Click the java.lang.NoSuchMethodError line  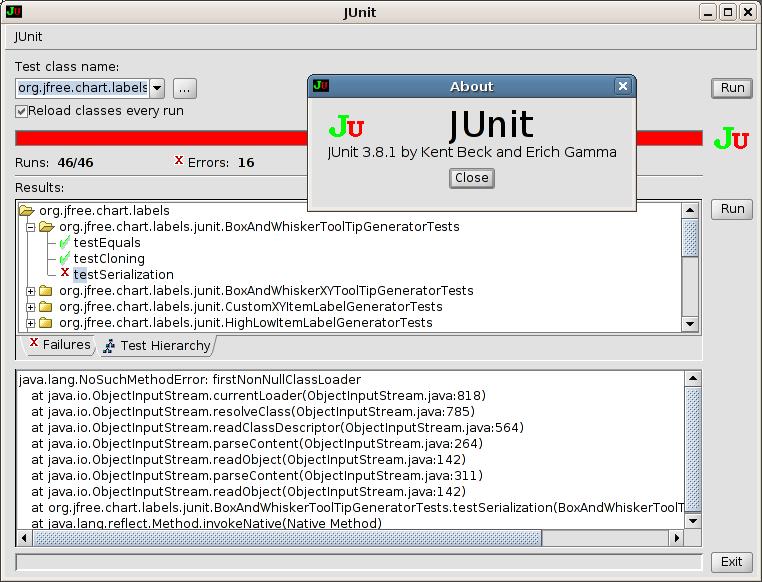(190, 379)
